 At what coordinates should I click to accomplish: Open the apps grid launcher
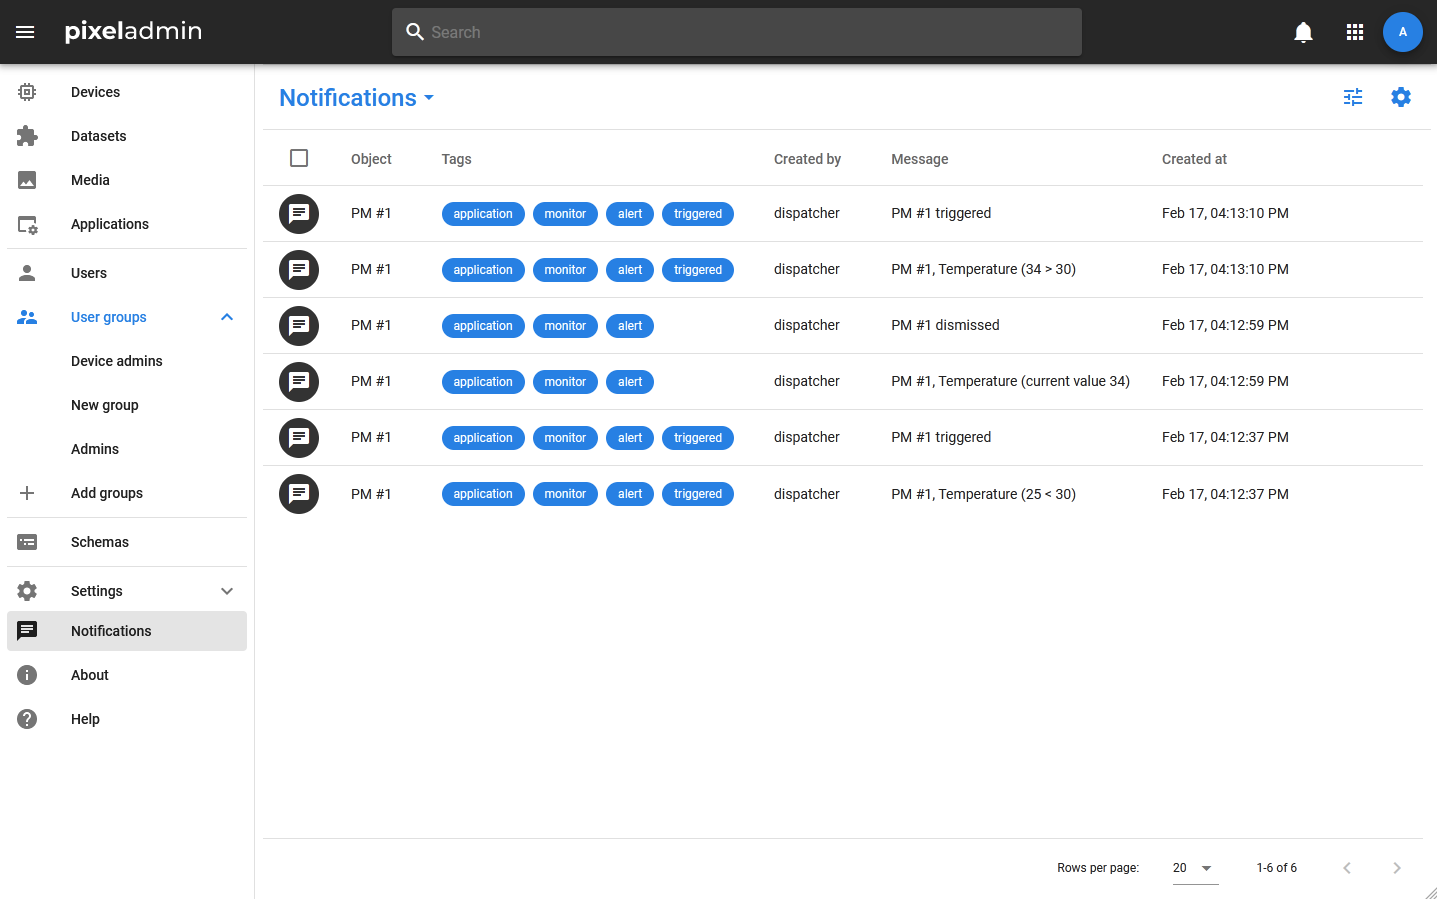tap(1355, 32)
